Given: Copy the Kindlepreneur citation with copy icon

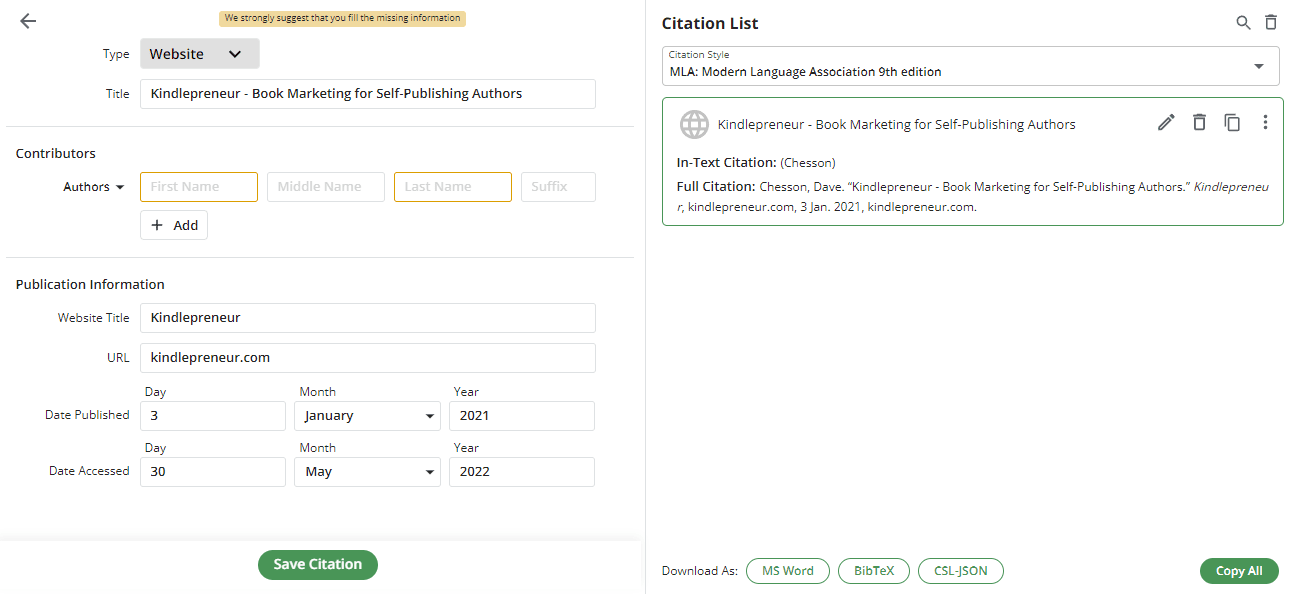Looking at the screenshot, I should tap(1232, 122).
